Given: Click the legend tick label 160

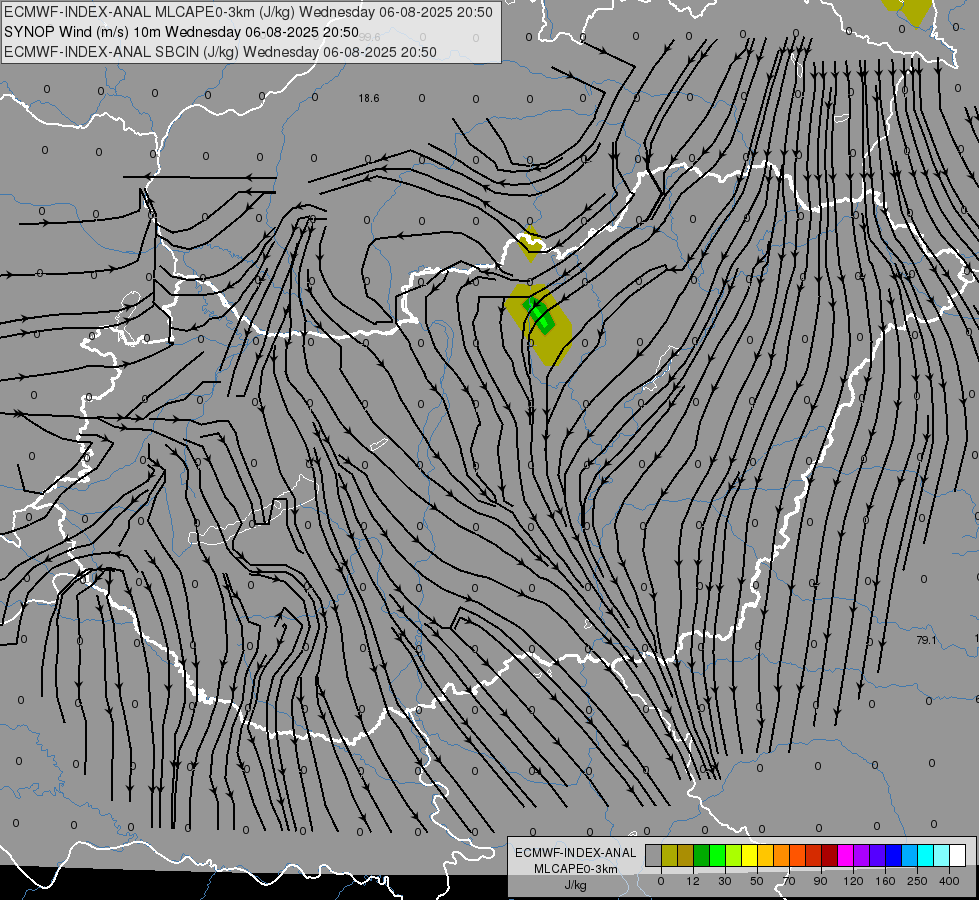Looking at the screenshot, I should click(x=885, y=881).
